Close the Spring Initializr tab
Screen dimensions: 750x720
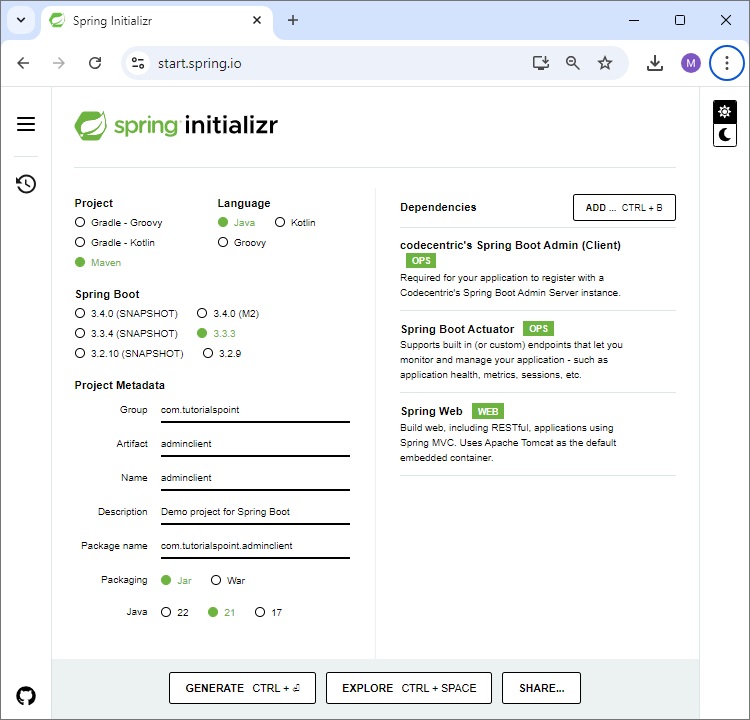(257, 20)
